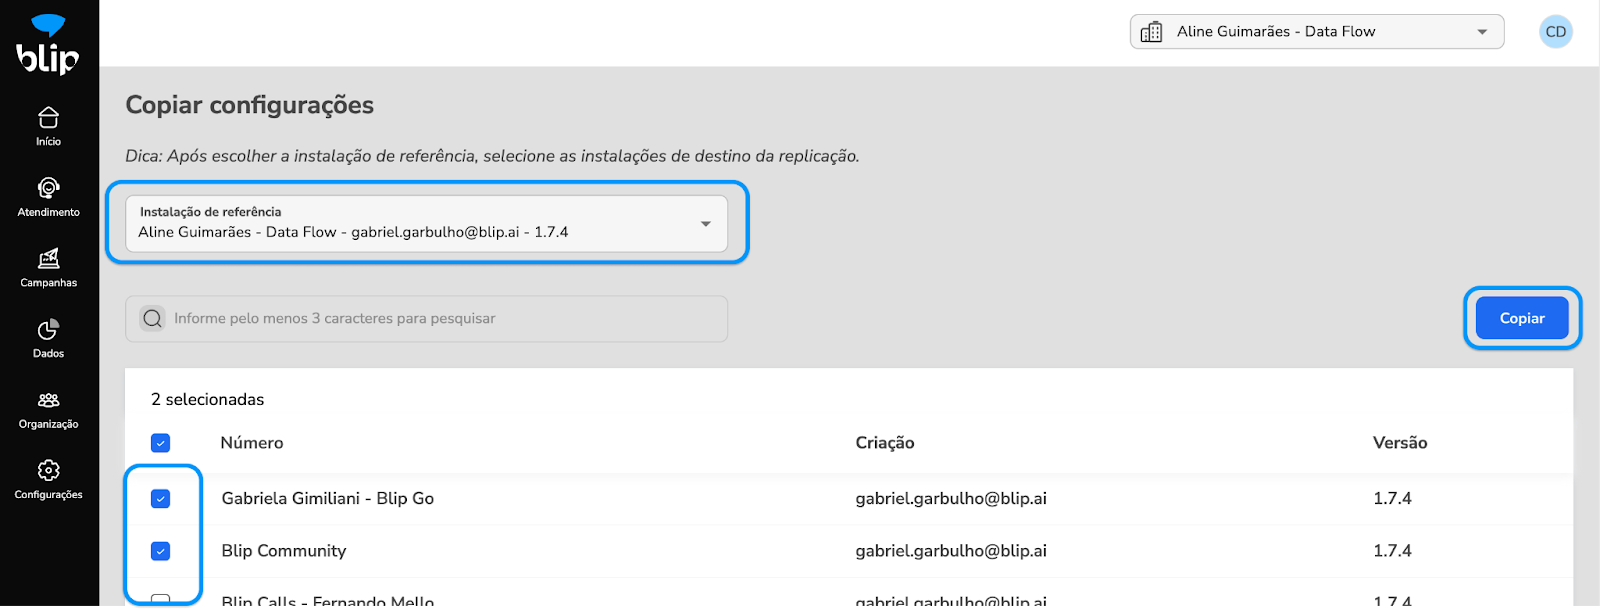1600x609 pixels.
Task: Expand the Aline Guimarães - Data Flow organization dropdown
Action: (x=1317, y=32)
